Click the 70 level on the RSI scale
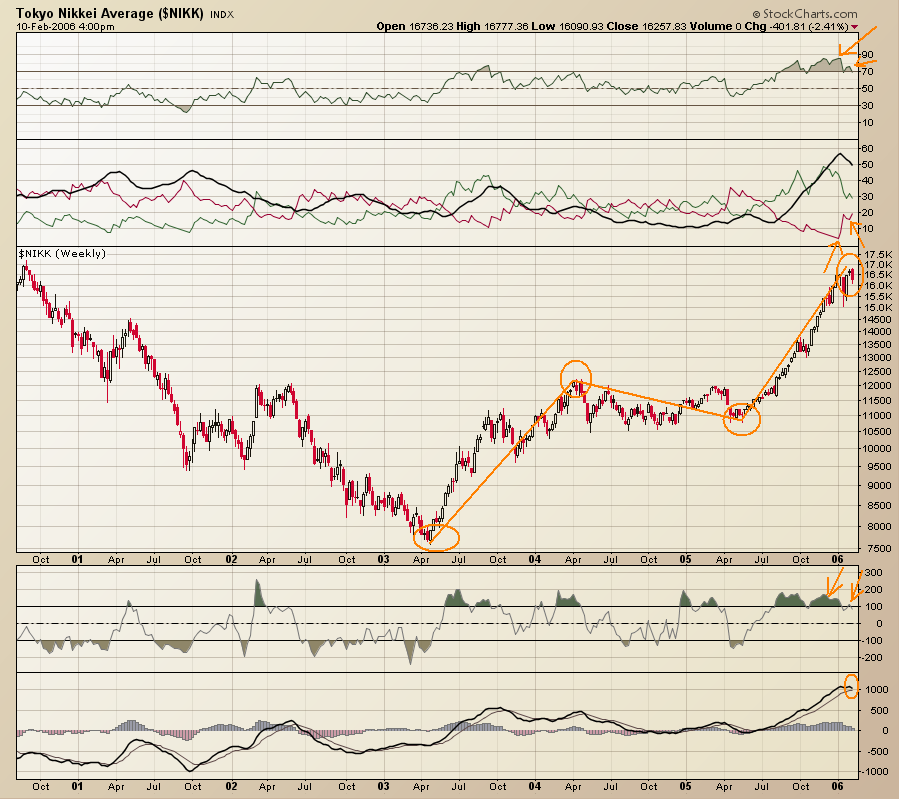The image size is (899, 800). coord(867,72)
